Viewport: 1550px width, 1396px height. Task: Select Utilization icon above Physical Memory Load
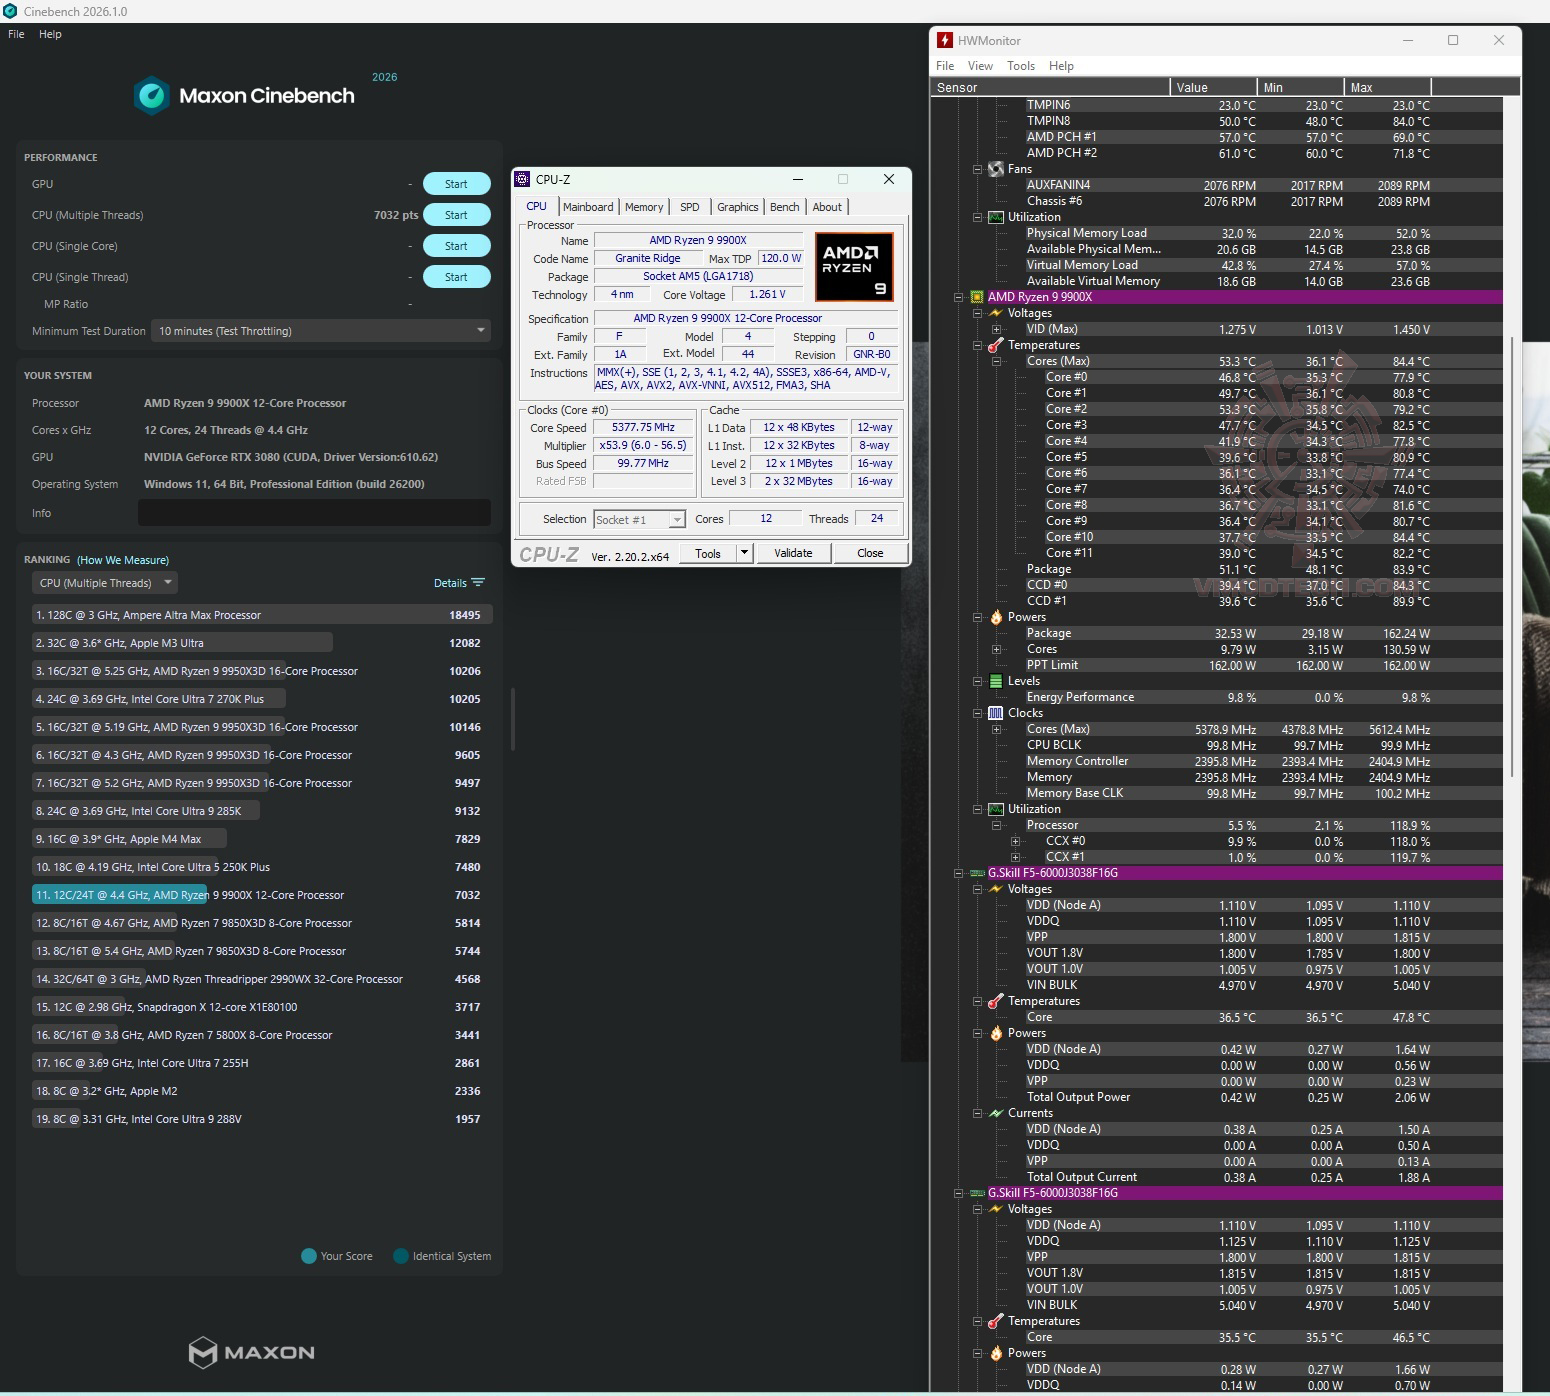pos(996,217)
